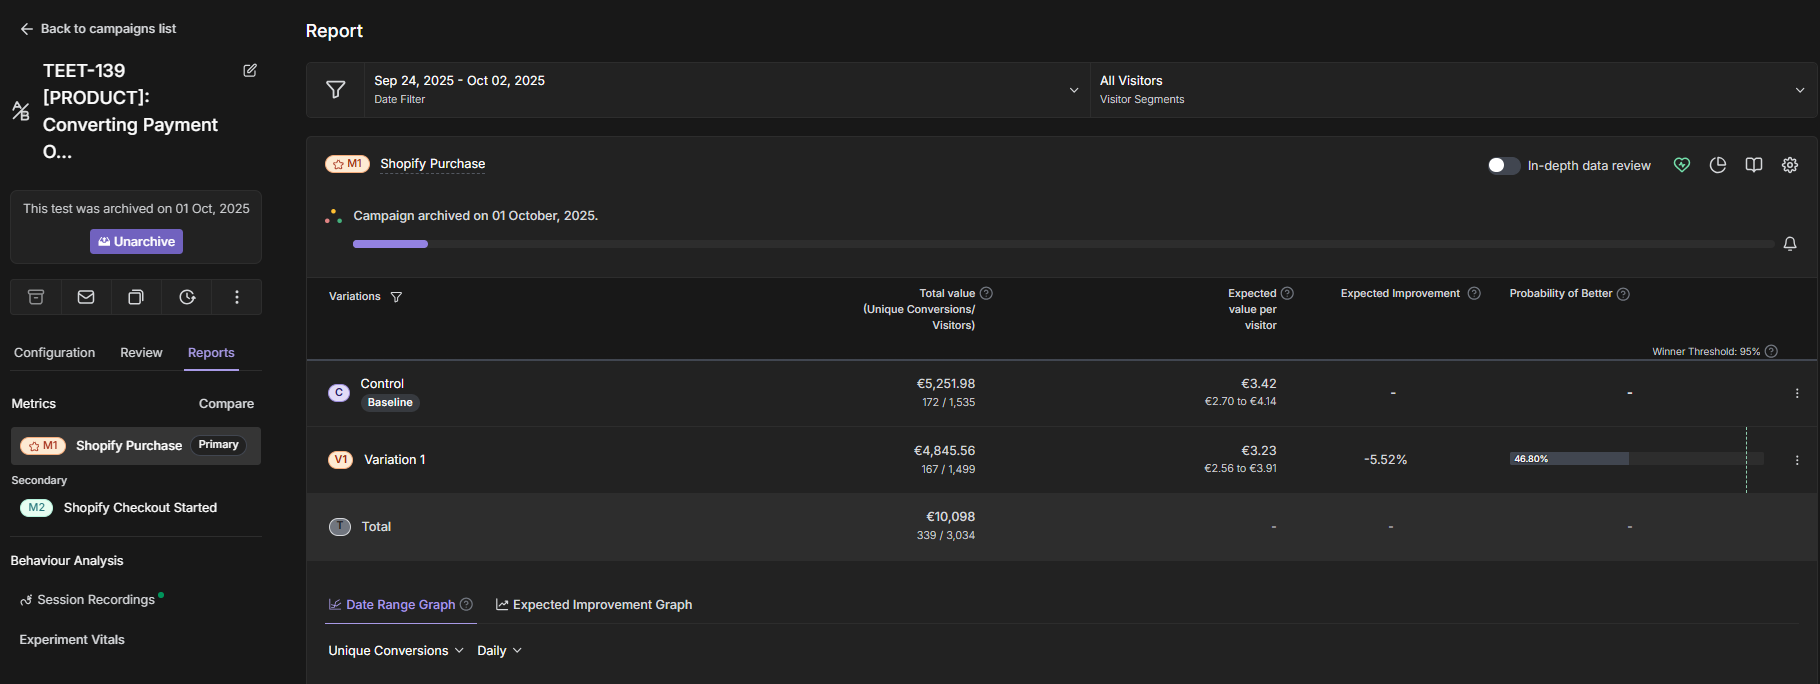Screen dimensions: 1820x684
Task: Click the Session Recordings icon
Action: click(x=26, y=600)
